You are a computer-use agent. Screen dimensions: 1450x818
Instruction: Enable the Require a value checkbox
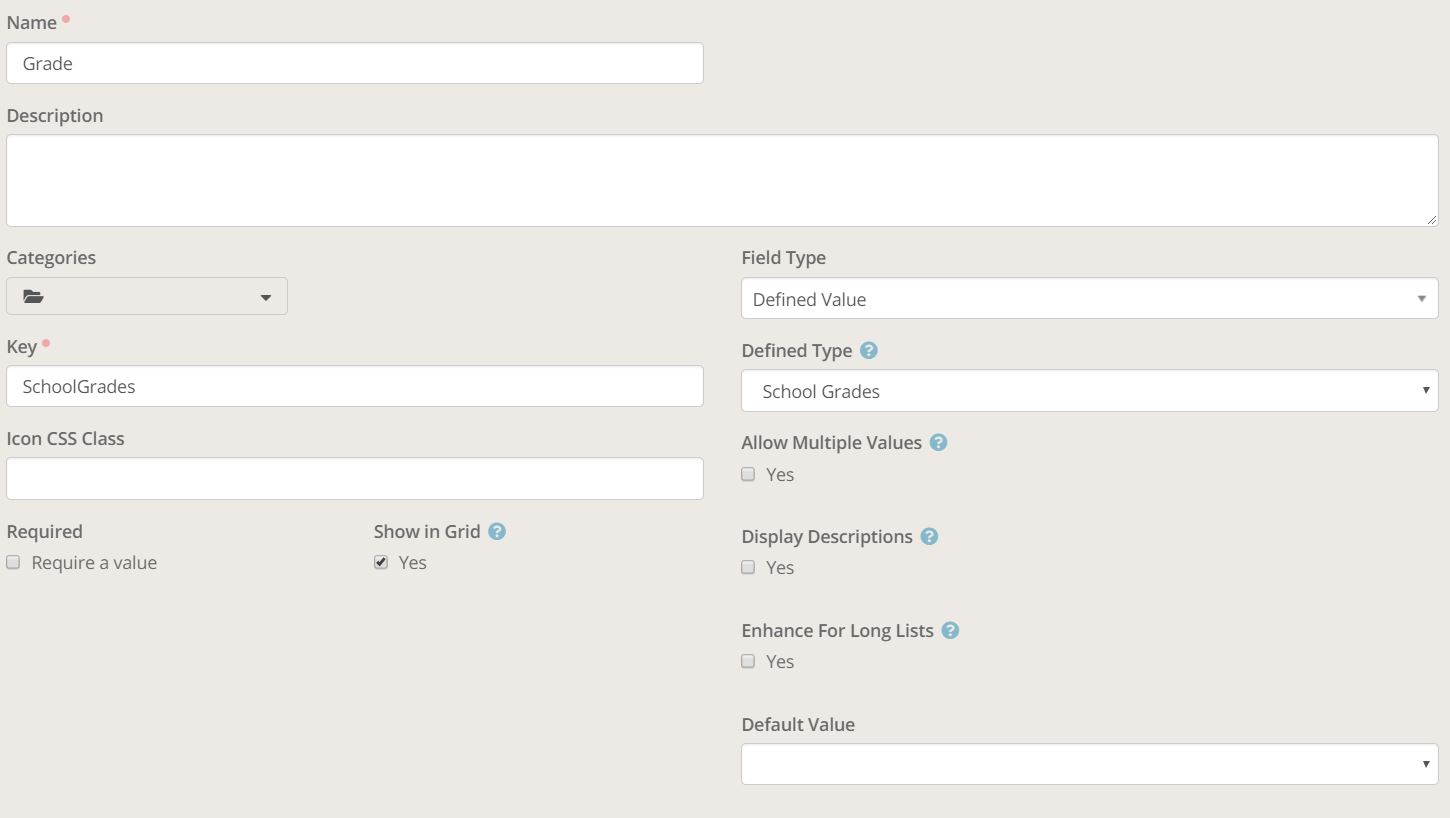[14, 562]
